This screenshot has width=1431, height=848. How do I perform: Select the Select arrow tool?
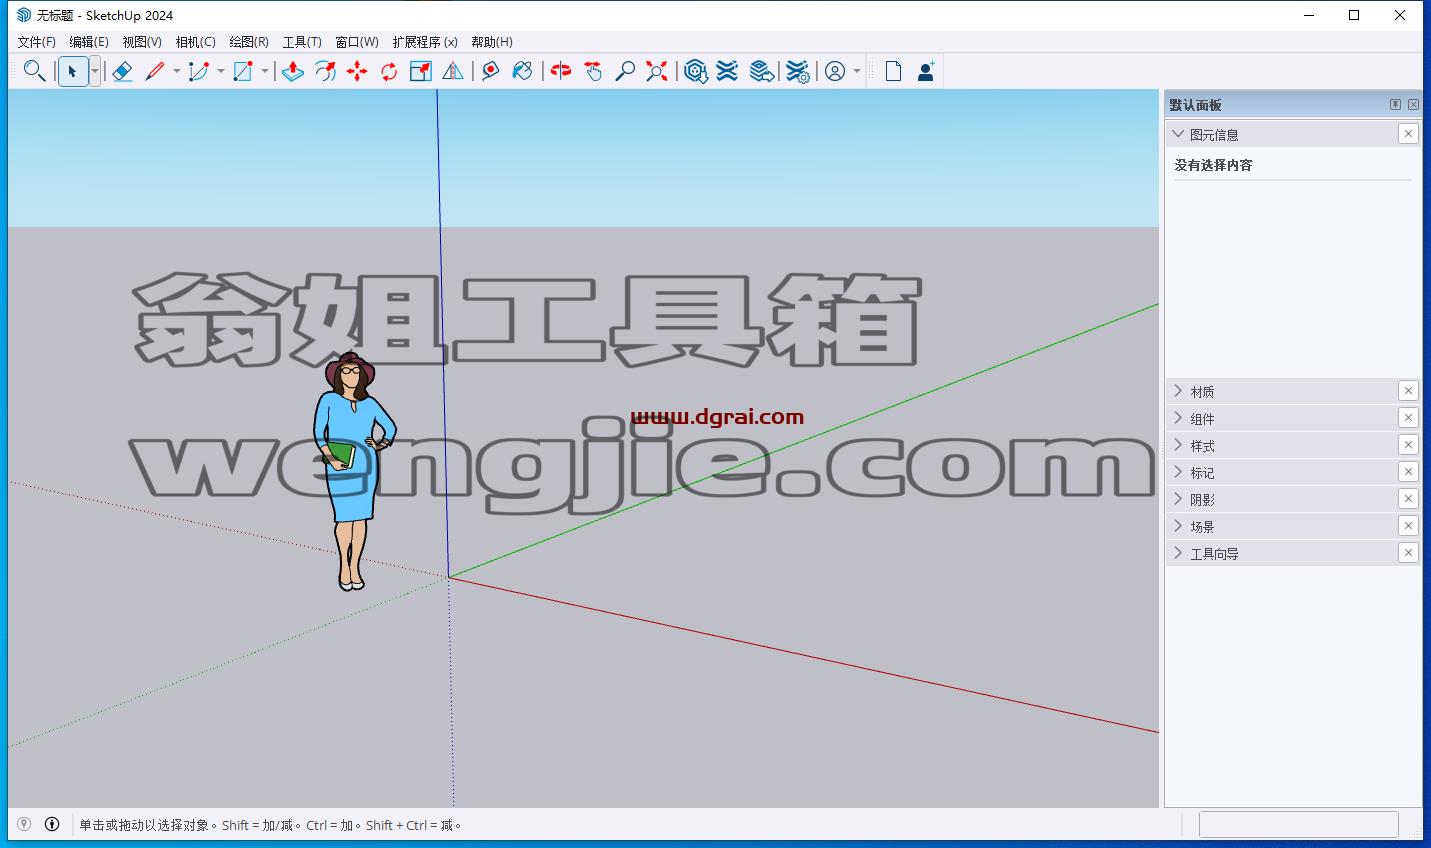click(73, 71)
